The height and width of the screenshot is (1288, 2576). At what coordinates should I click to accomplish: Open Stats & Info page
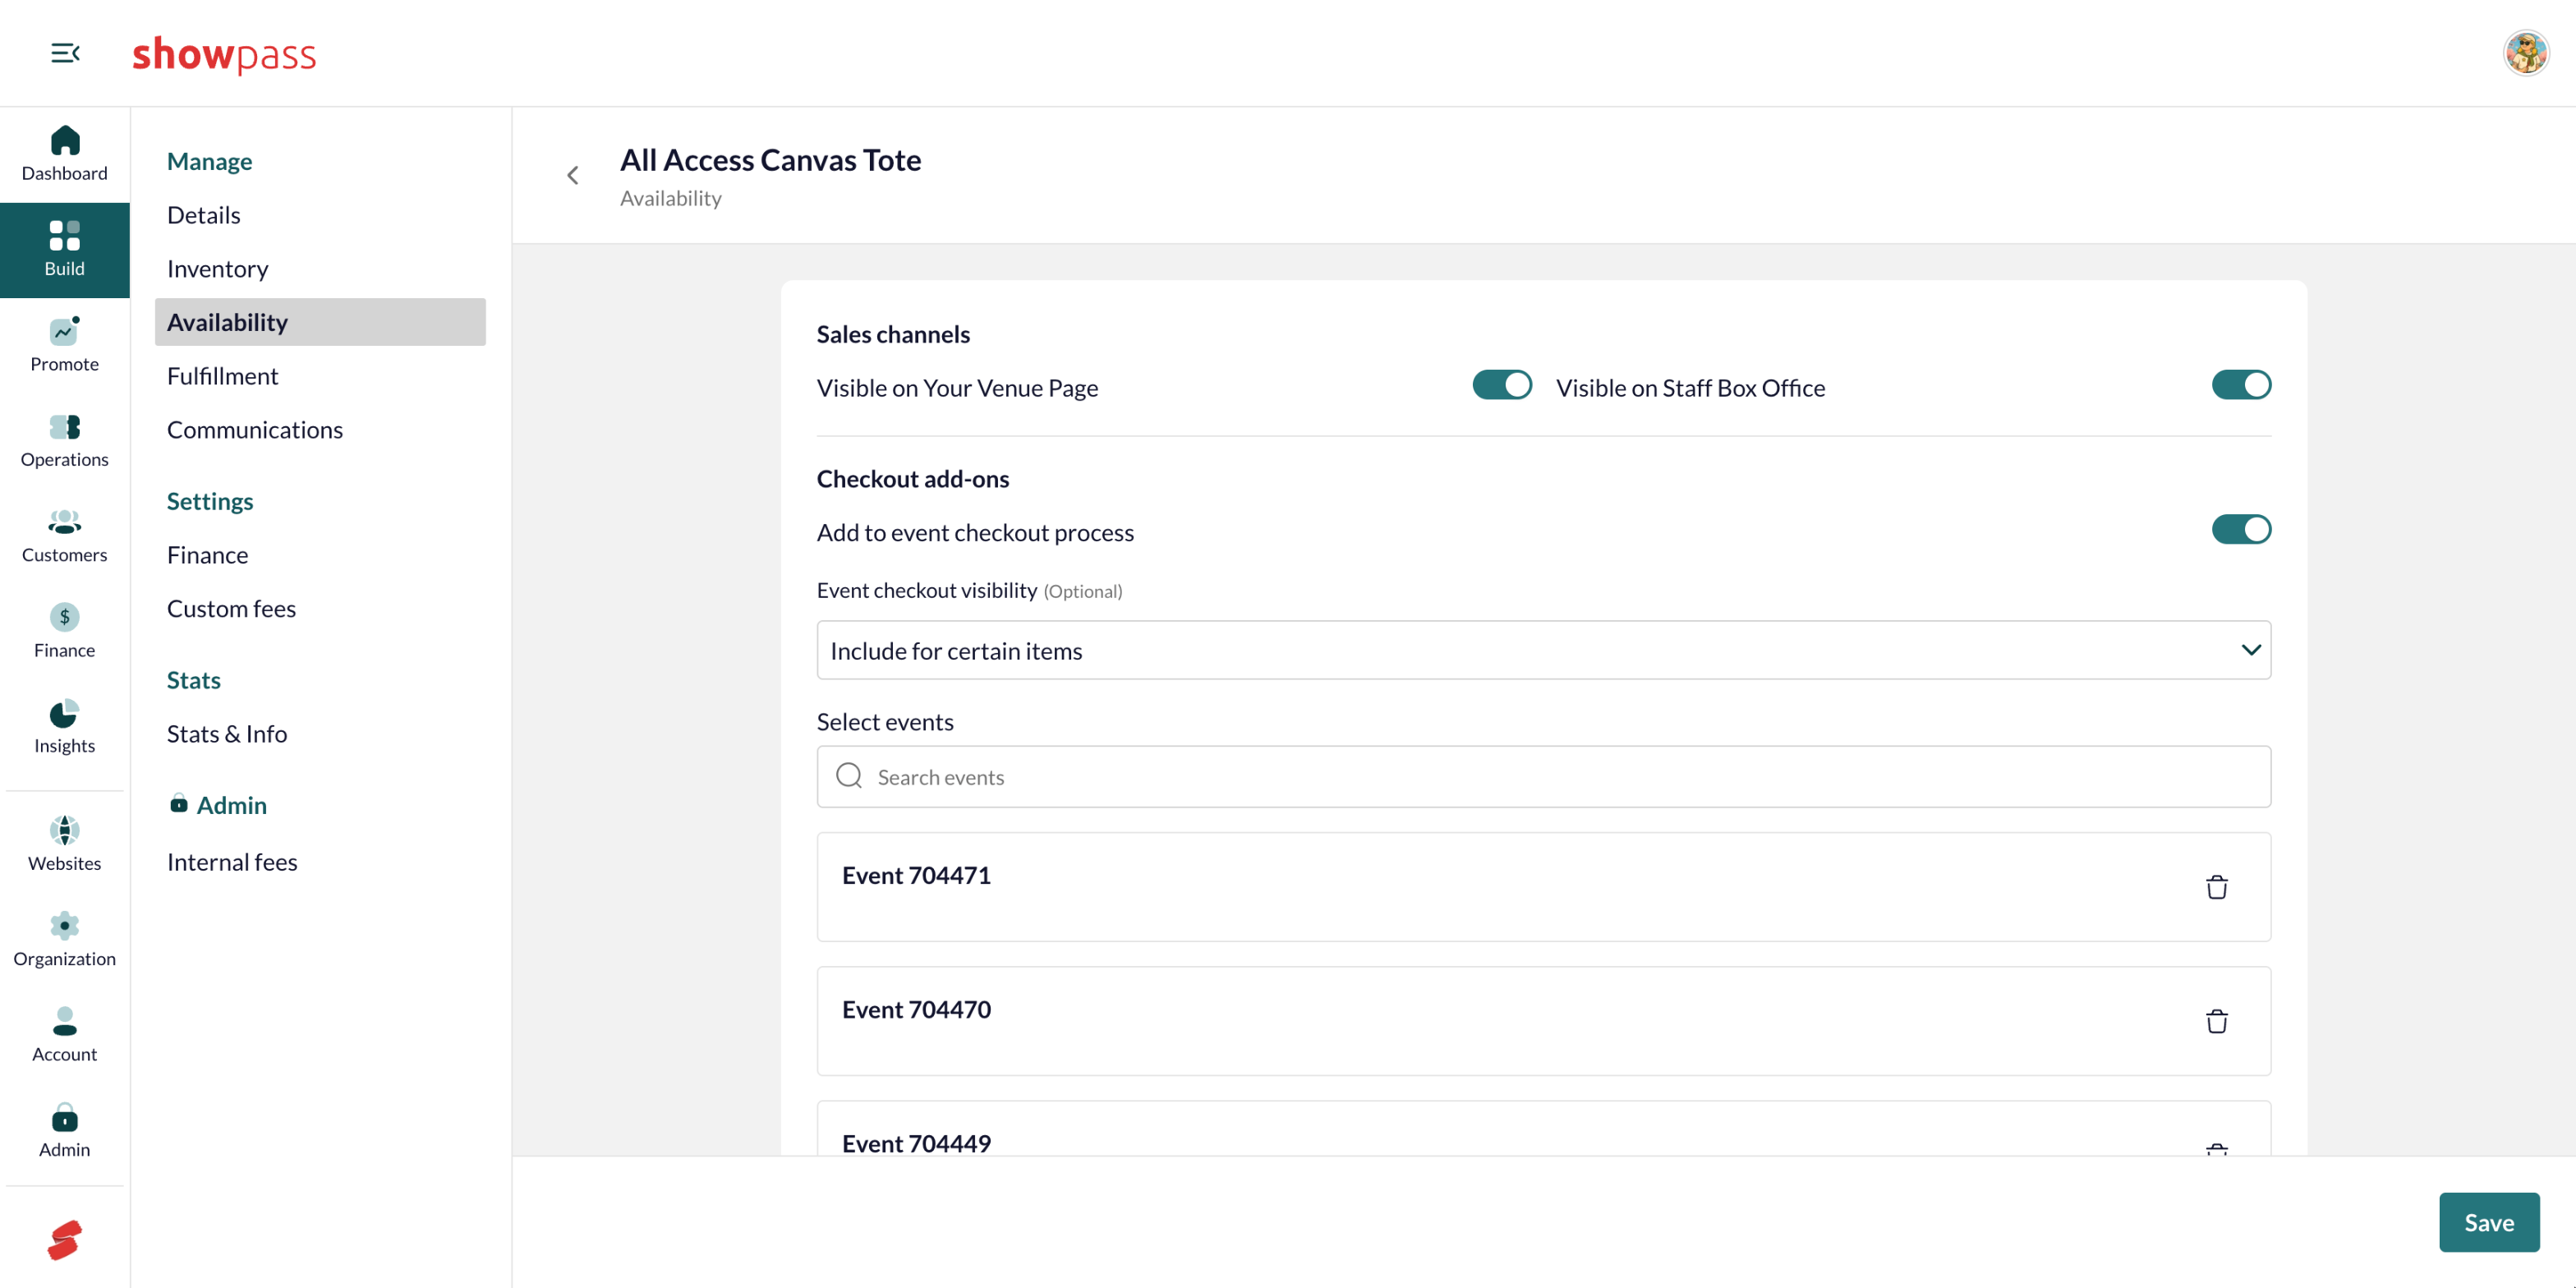coord(227,733)
